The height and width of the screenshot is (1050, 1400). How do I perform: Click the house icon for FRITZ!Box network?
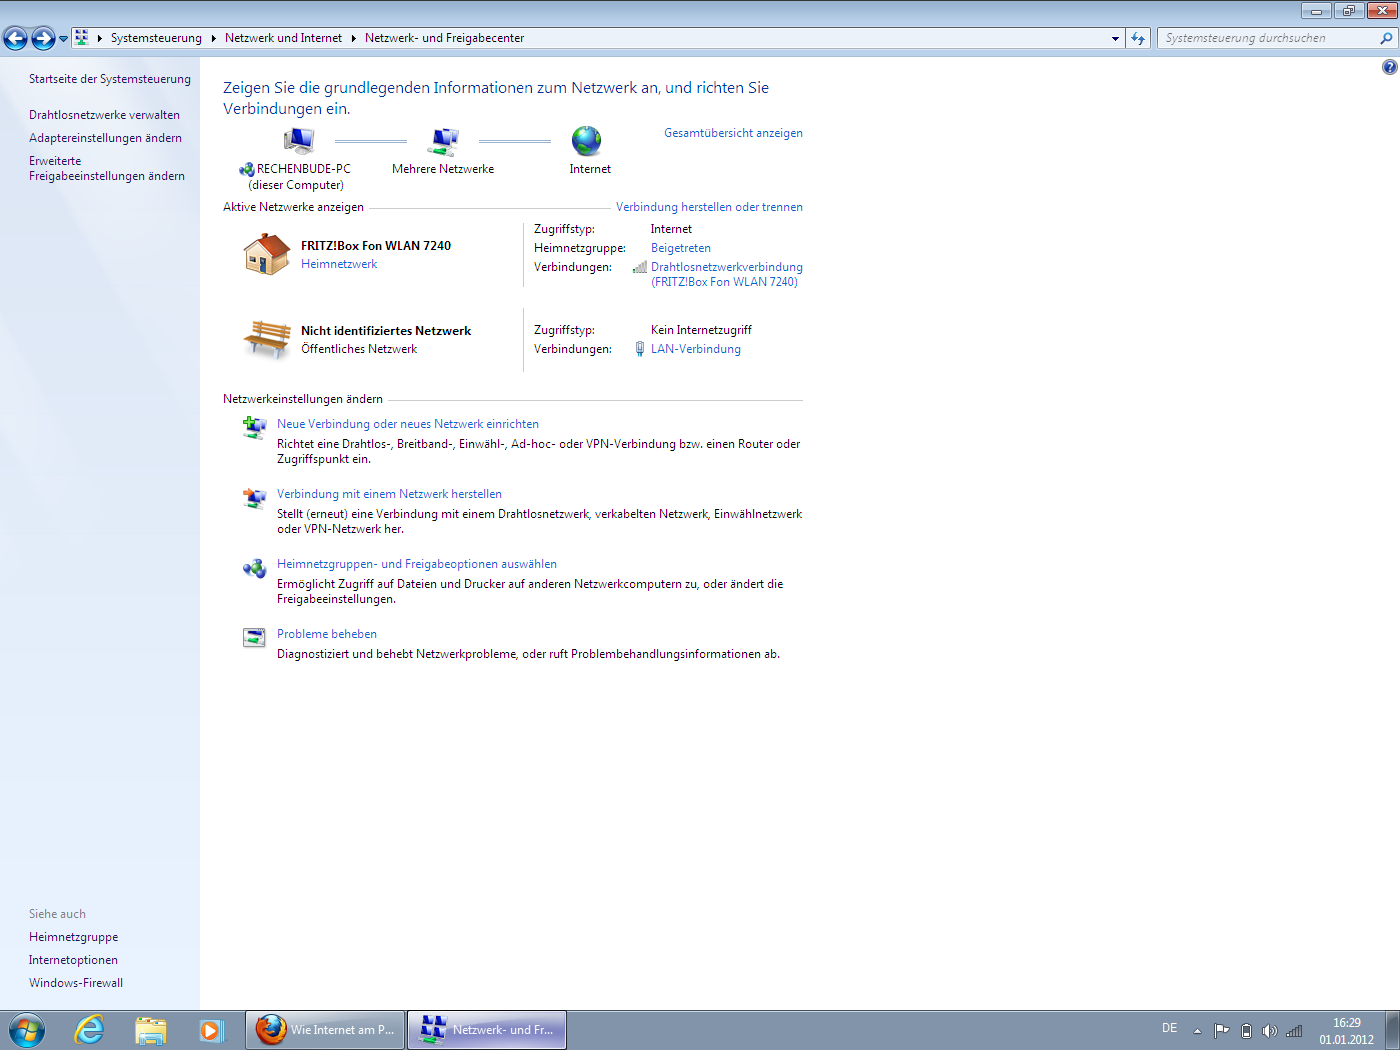point(266,254)
